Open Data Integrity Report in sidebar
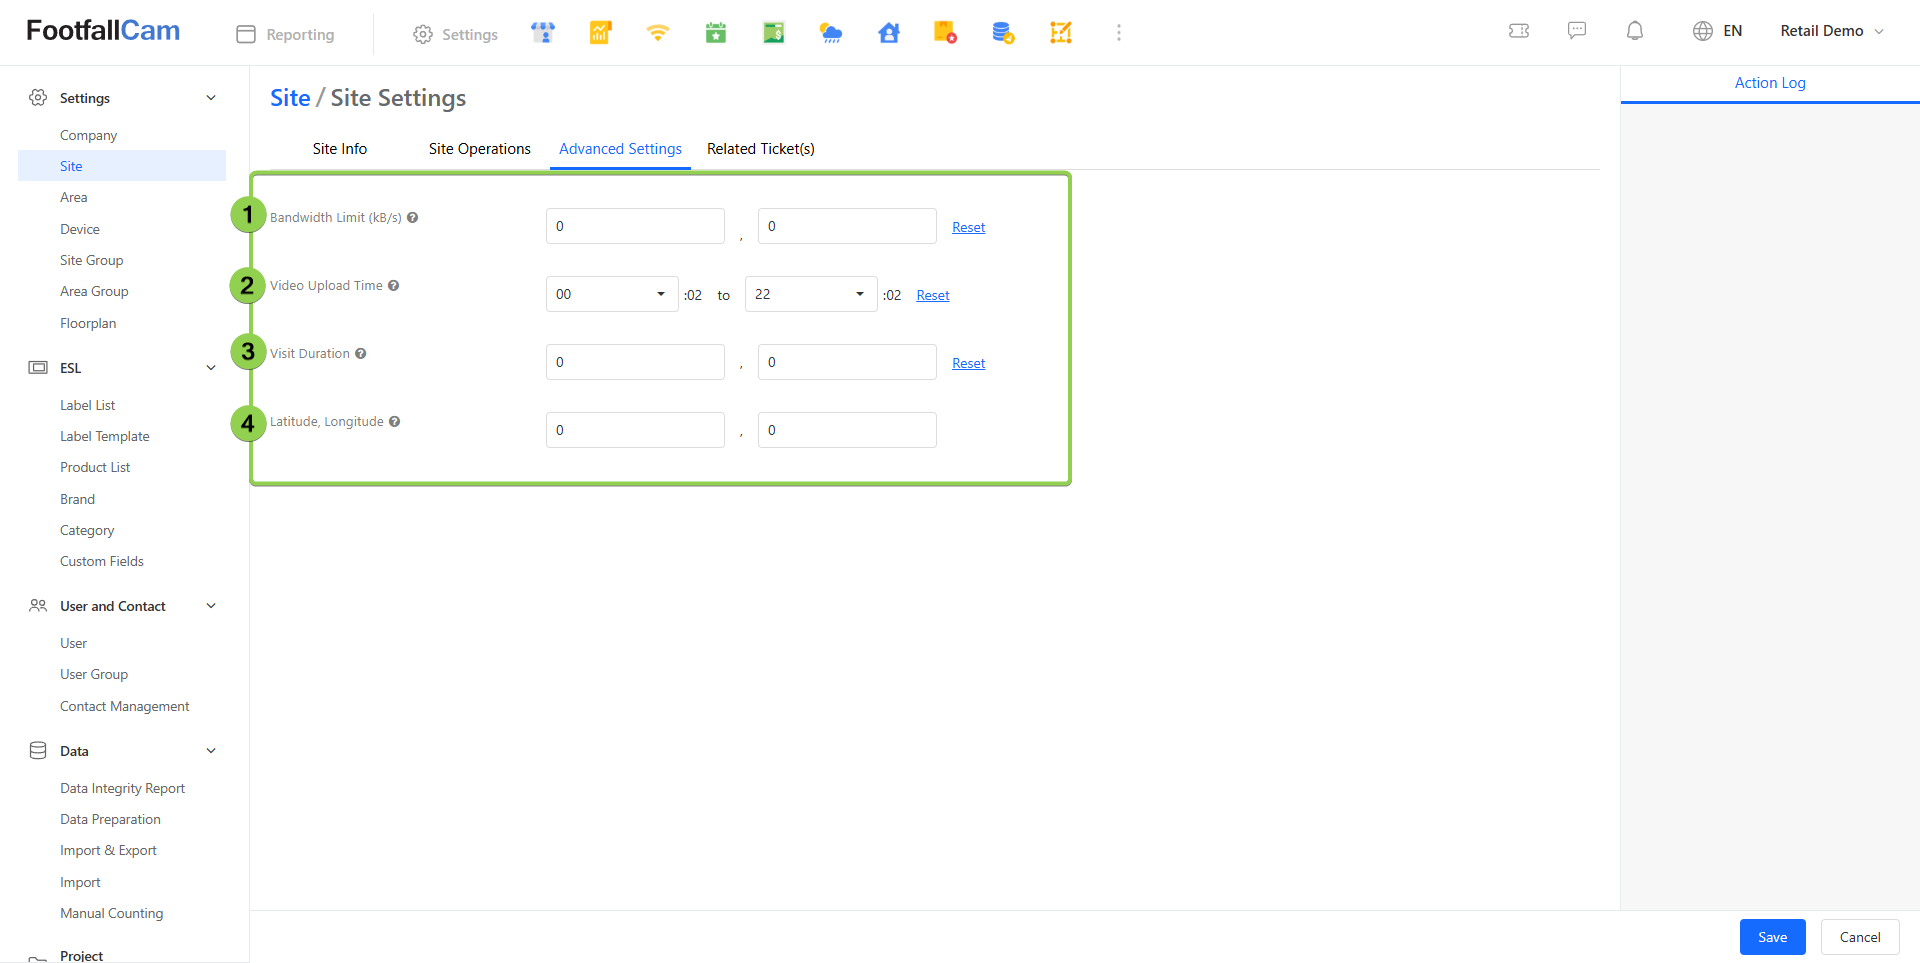1920x963 pixels. (122, 788)
